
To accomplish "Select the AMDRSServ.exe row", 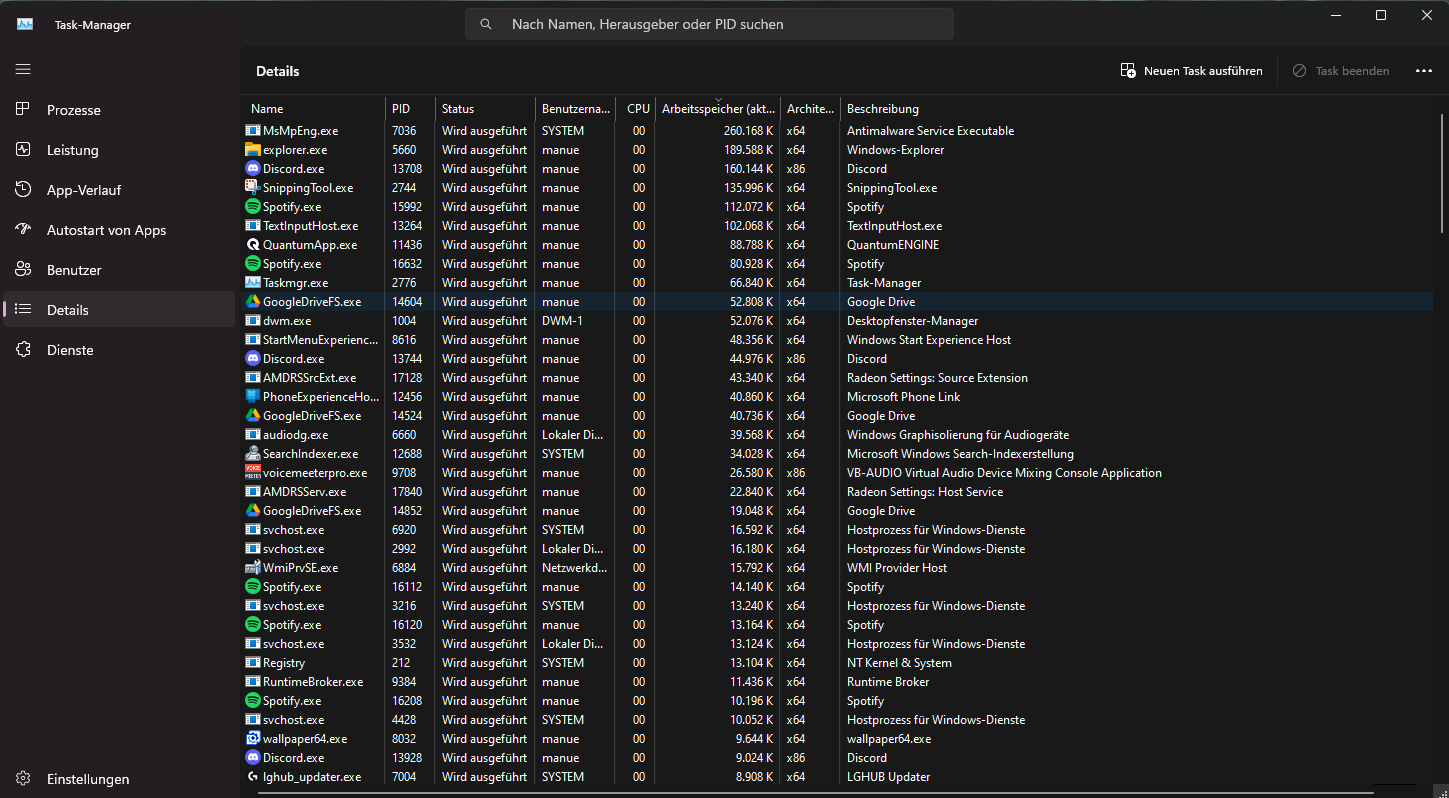I will click(x=838, y=492).
